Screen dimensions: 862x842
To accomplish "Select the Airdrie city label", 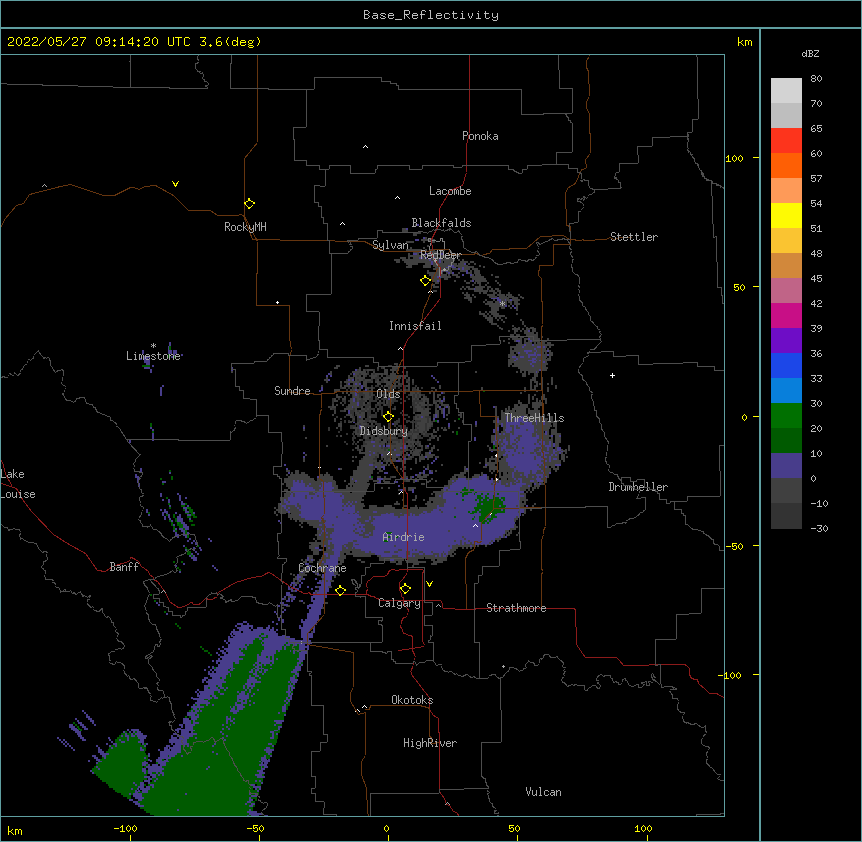I will [x=404, y=537].
